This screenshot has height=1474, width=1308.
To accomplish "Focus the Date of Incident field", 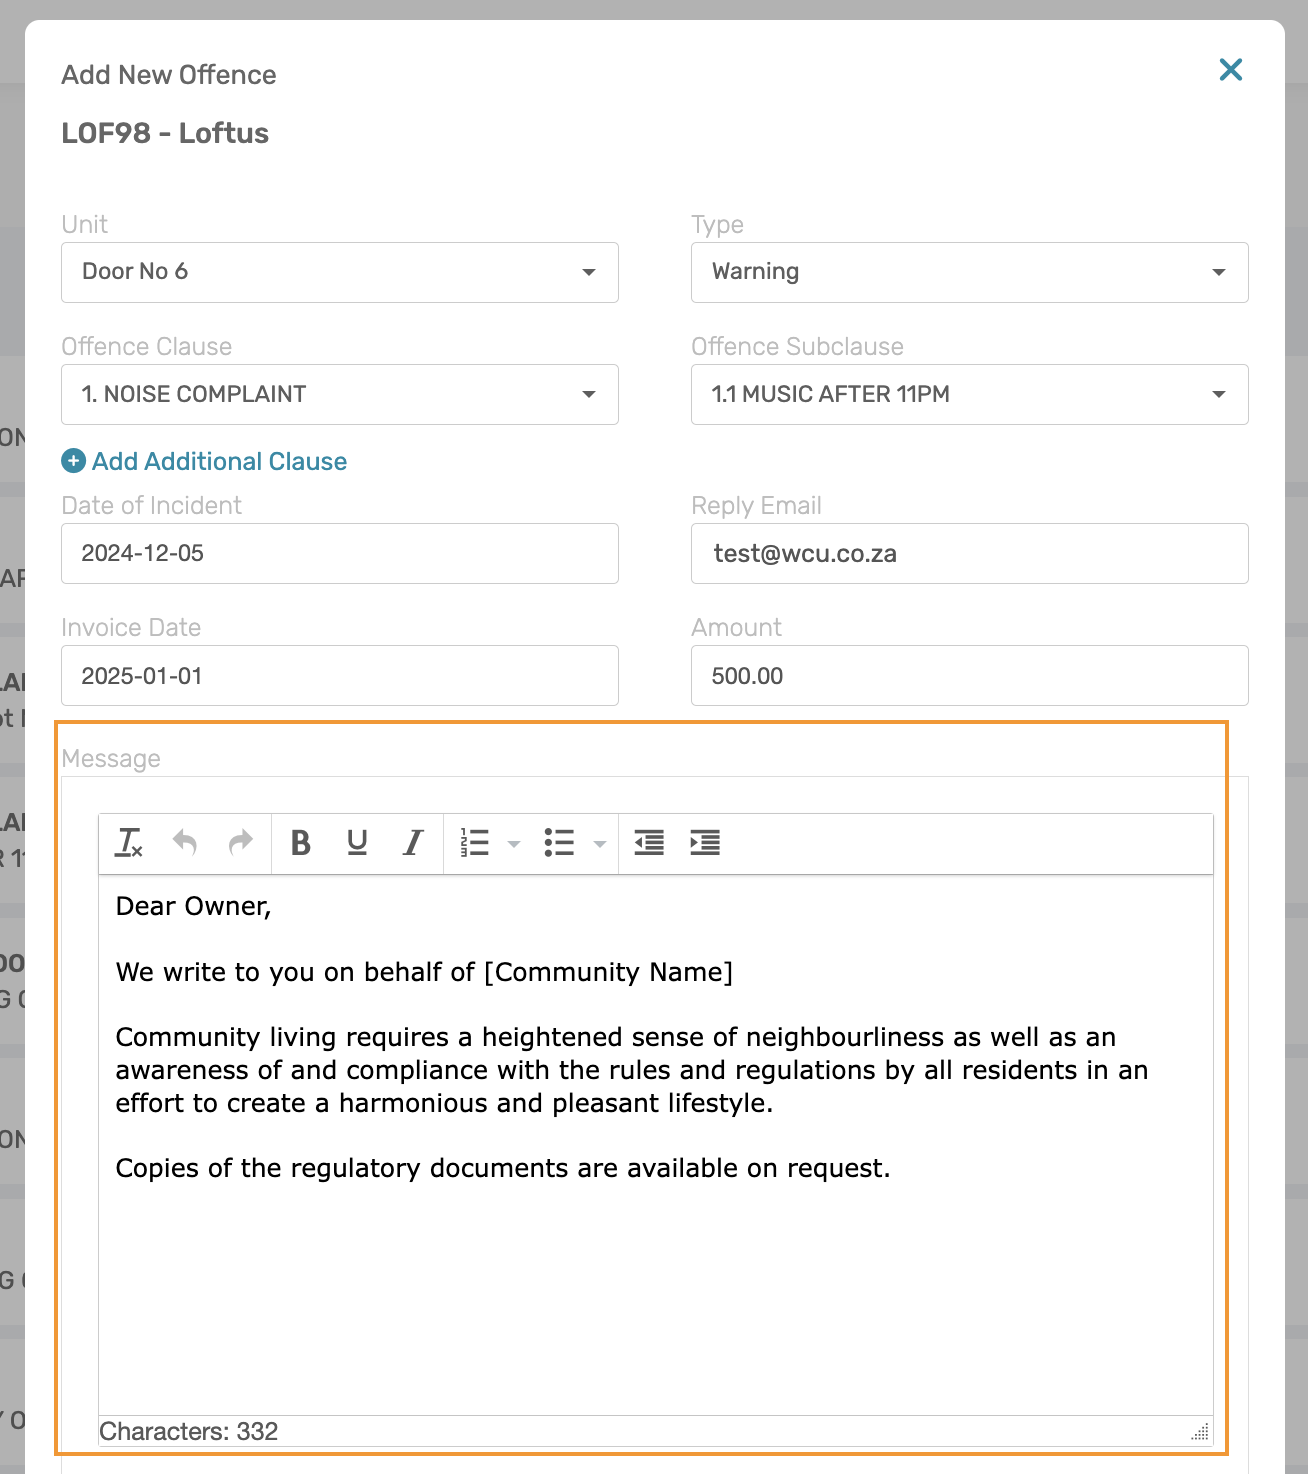I will pyautogui.click(x=340, y=553).
